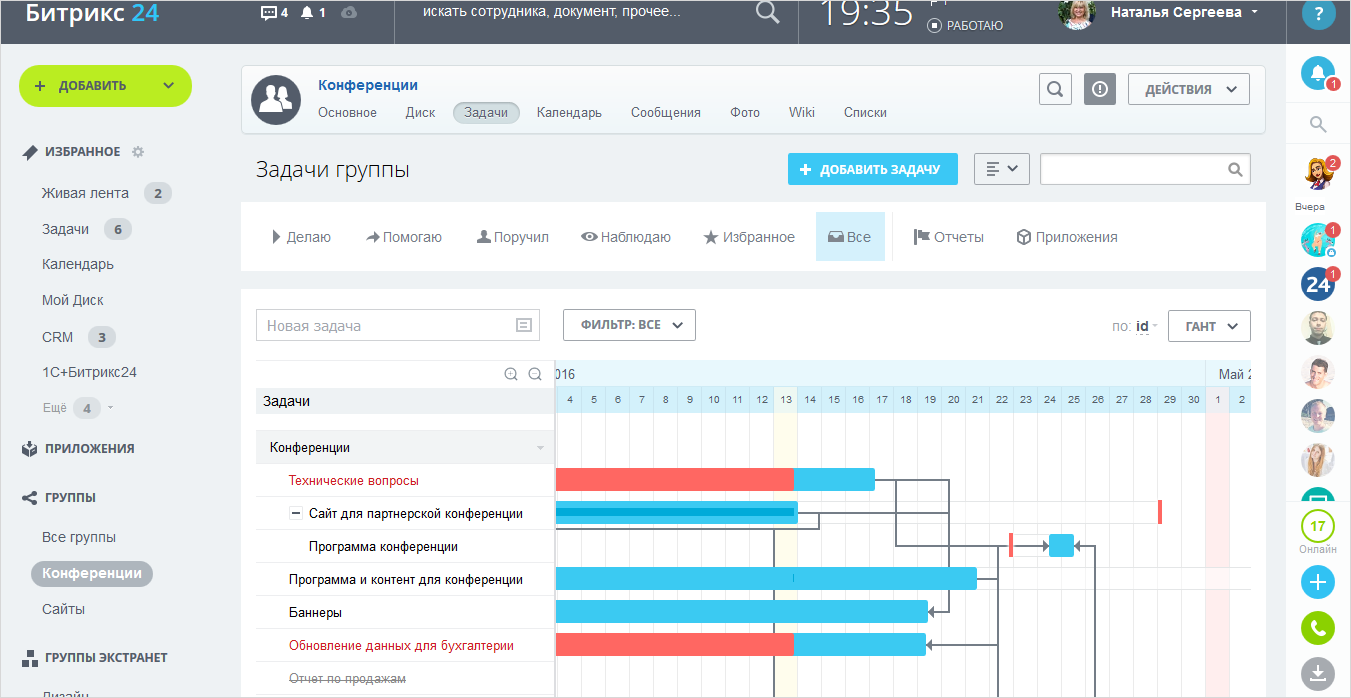Click the green phone call button

(x=1318, y=628)
